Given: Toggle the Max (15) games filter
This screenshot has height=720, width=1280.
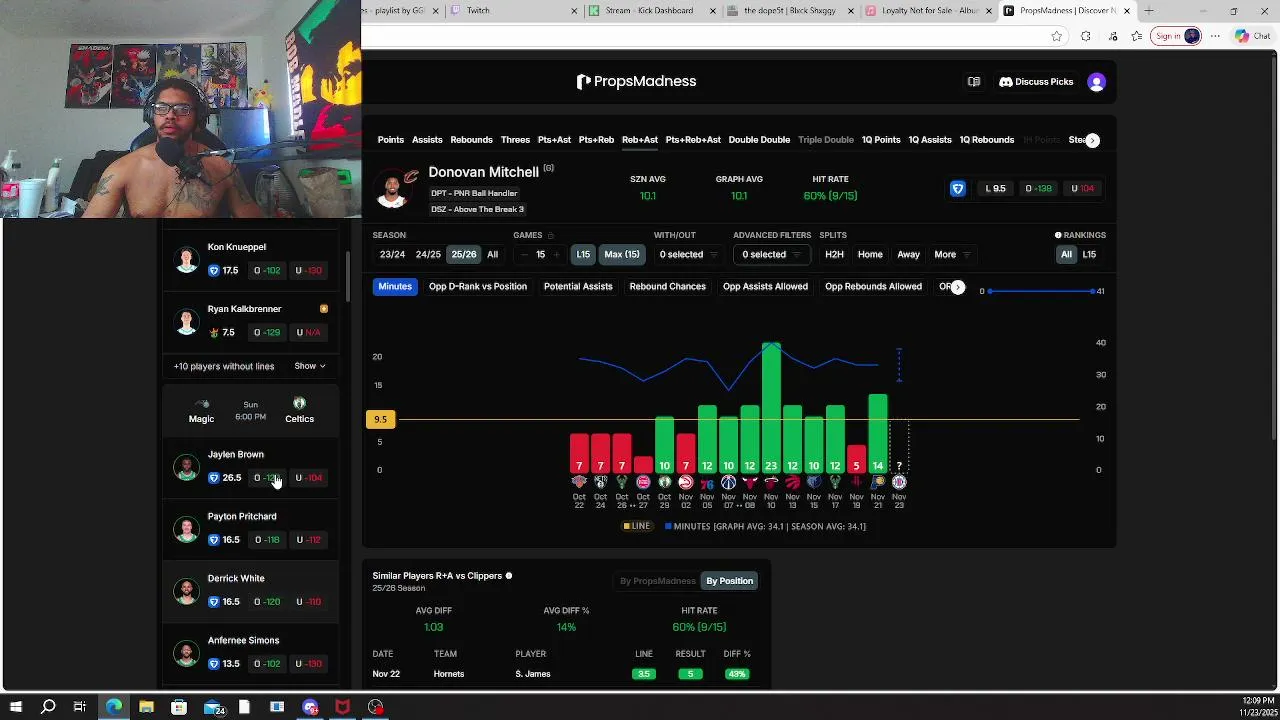Looking at the screenshot, I should (621, 255).
